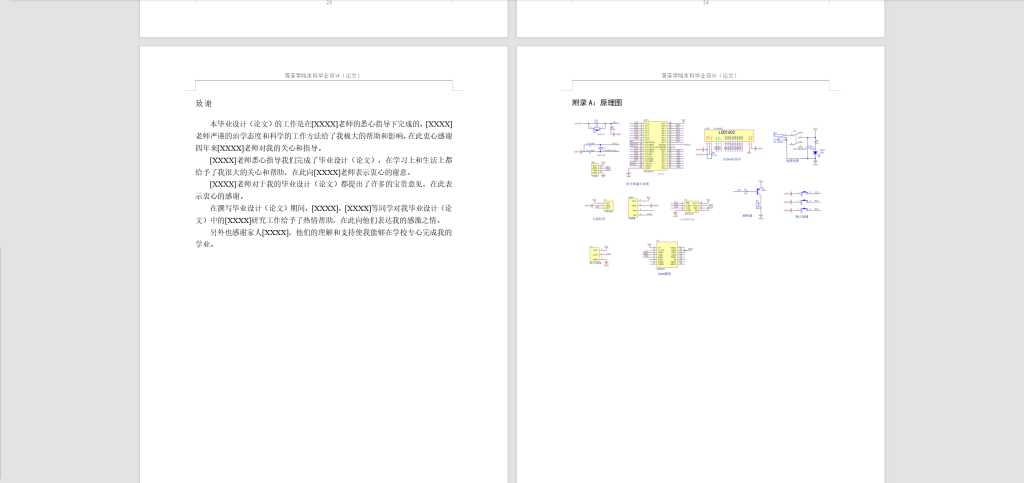The height and width of the screenshot is (483, 1024).
Task: Select the reset circuit at schematic top-left
Action: [596, 125]
